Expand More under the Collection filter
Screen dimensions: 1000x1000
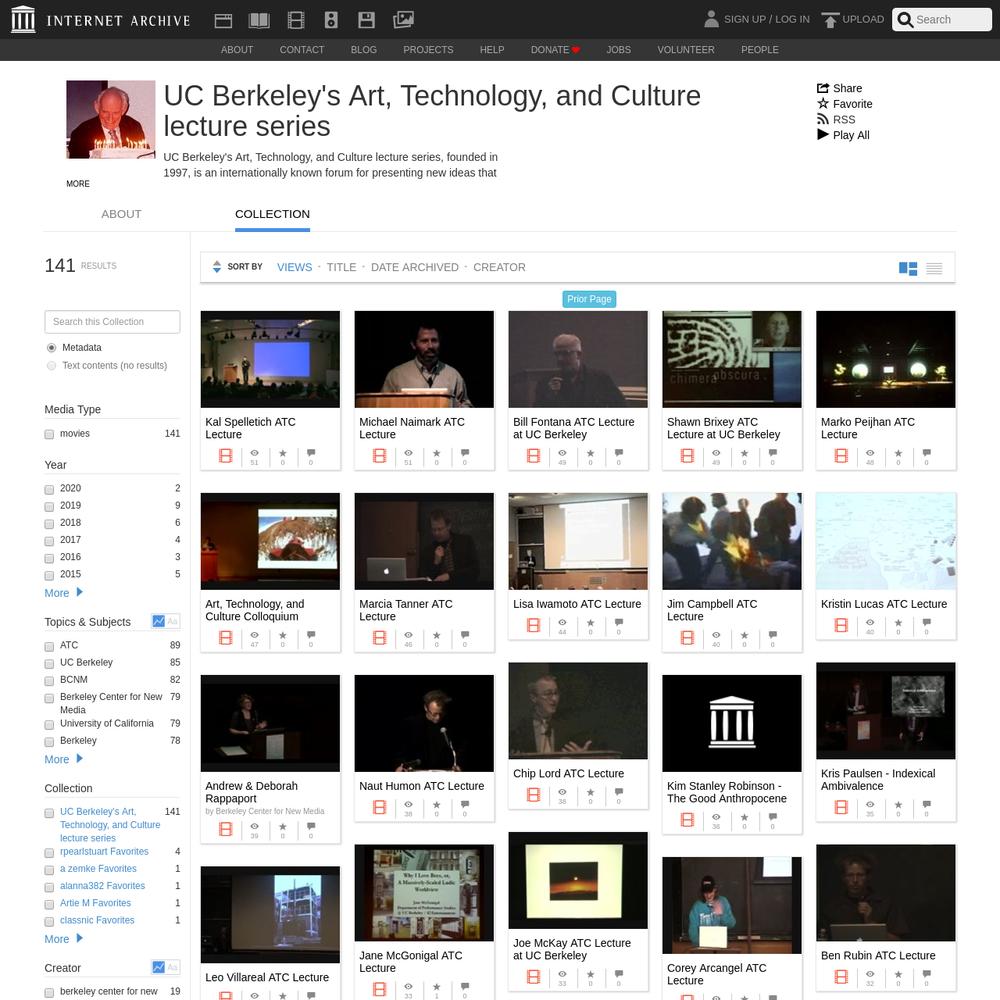[64, 939]
